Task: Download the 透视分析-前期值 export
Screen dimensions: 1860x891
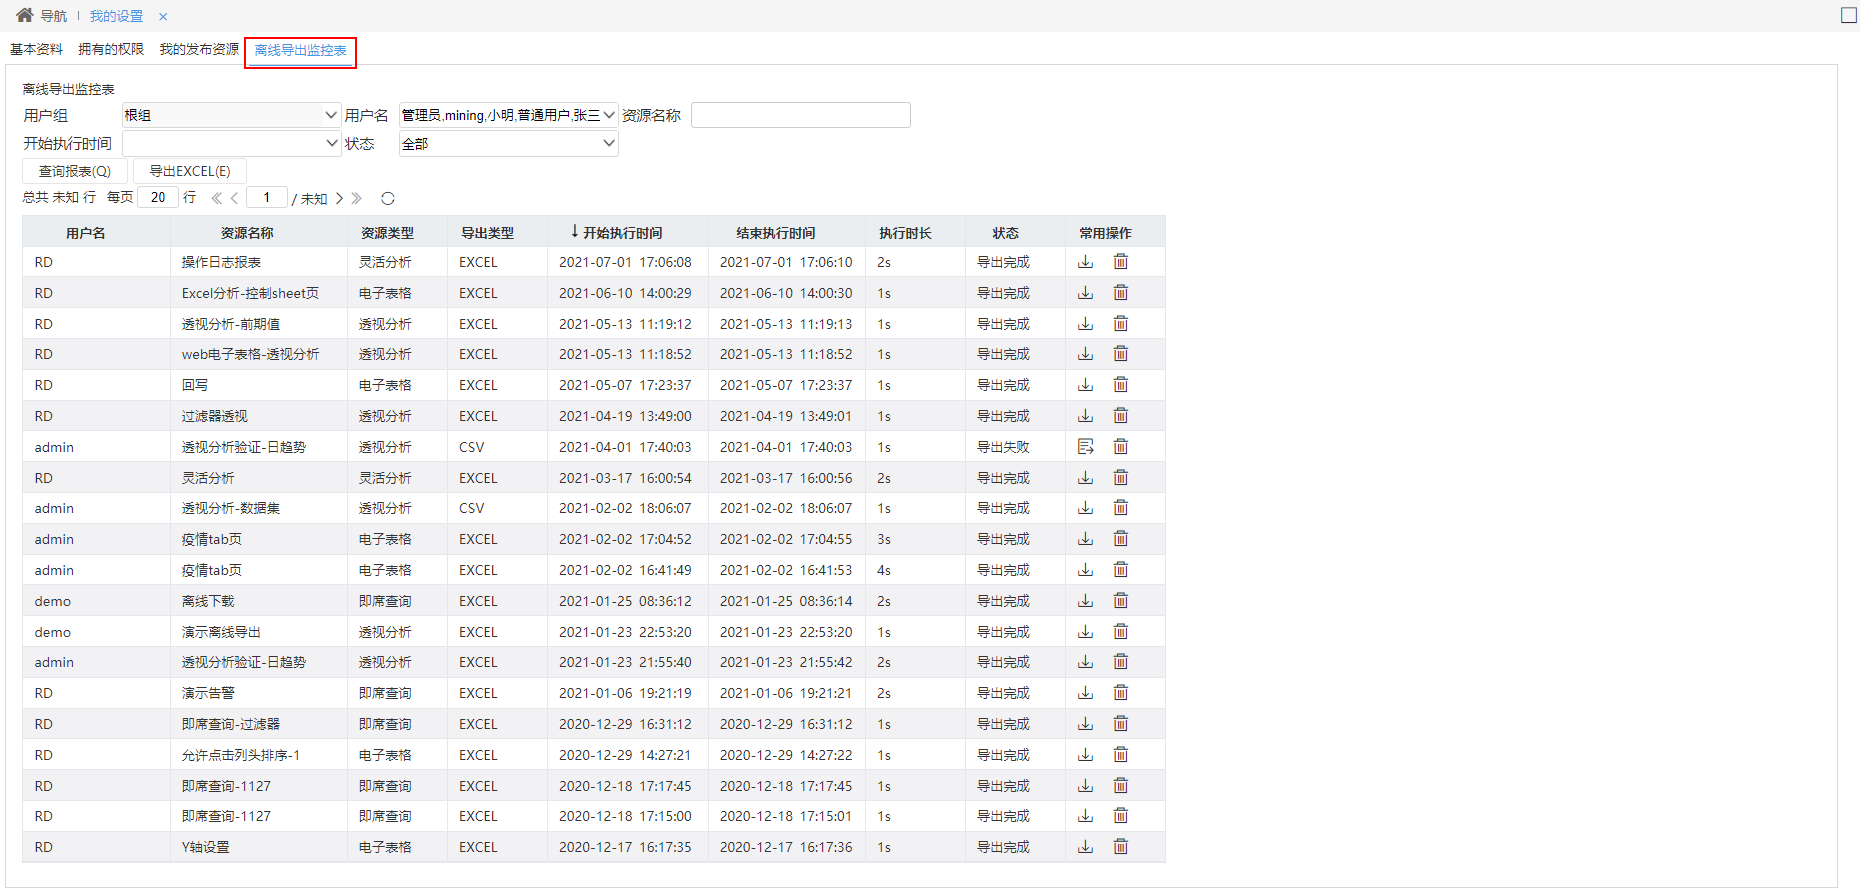Action: point(1086,324)
